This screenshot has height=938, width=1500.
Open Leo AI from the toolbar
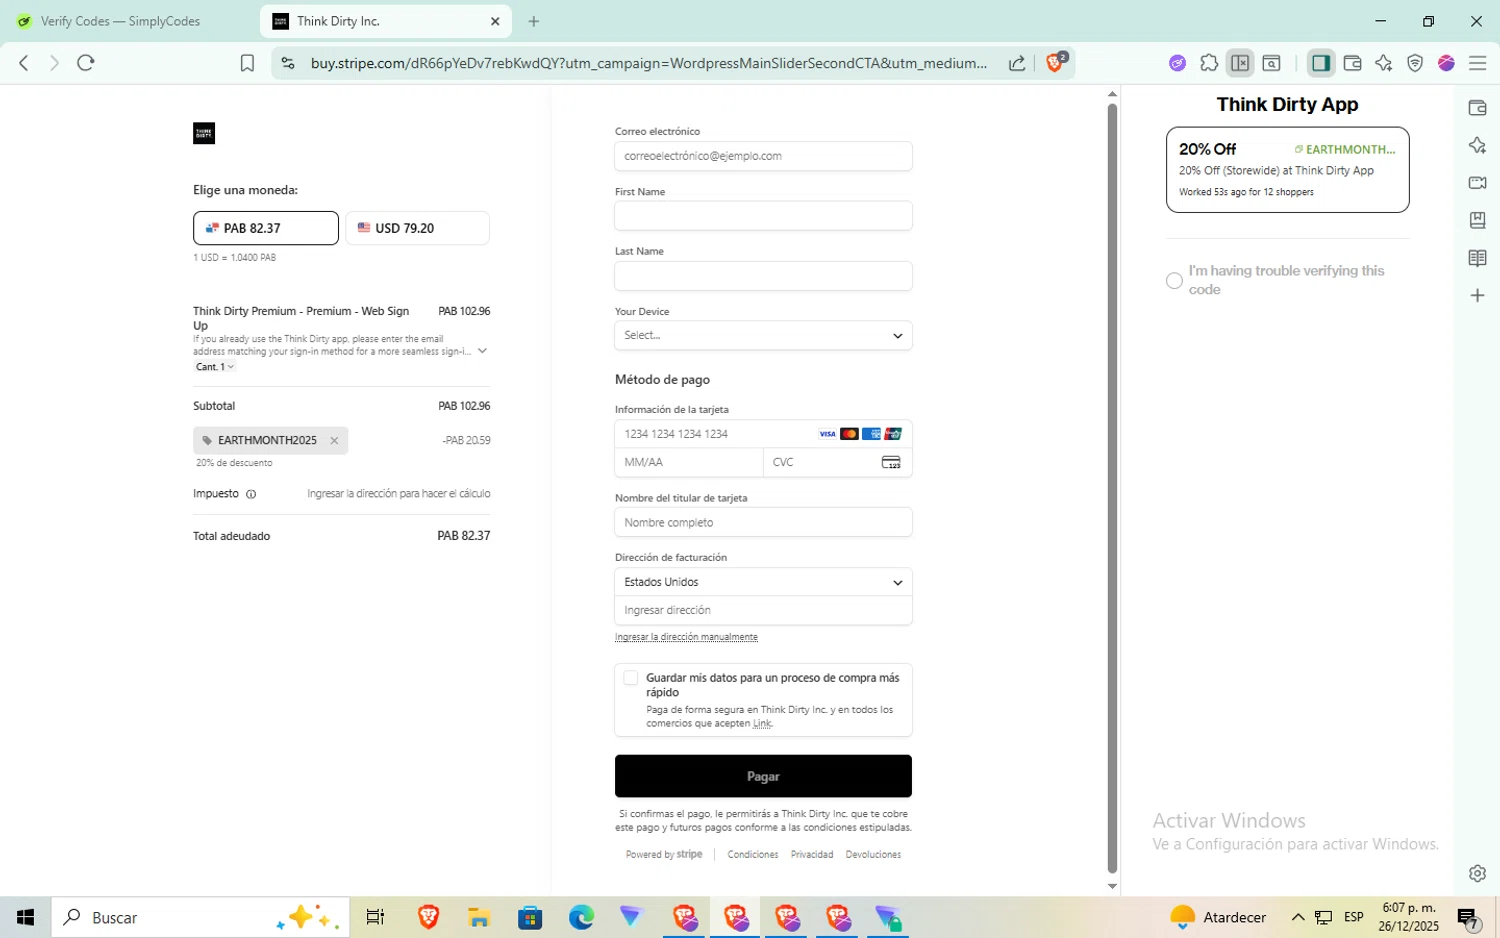(1384, 63)
